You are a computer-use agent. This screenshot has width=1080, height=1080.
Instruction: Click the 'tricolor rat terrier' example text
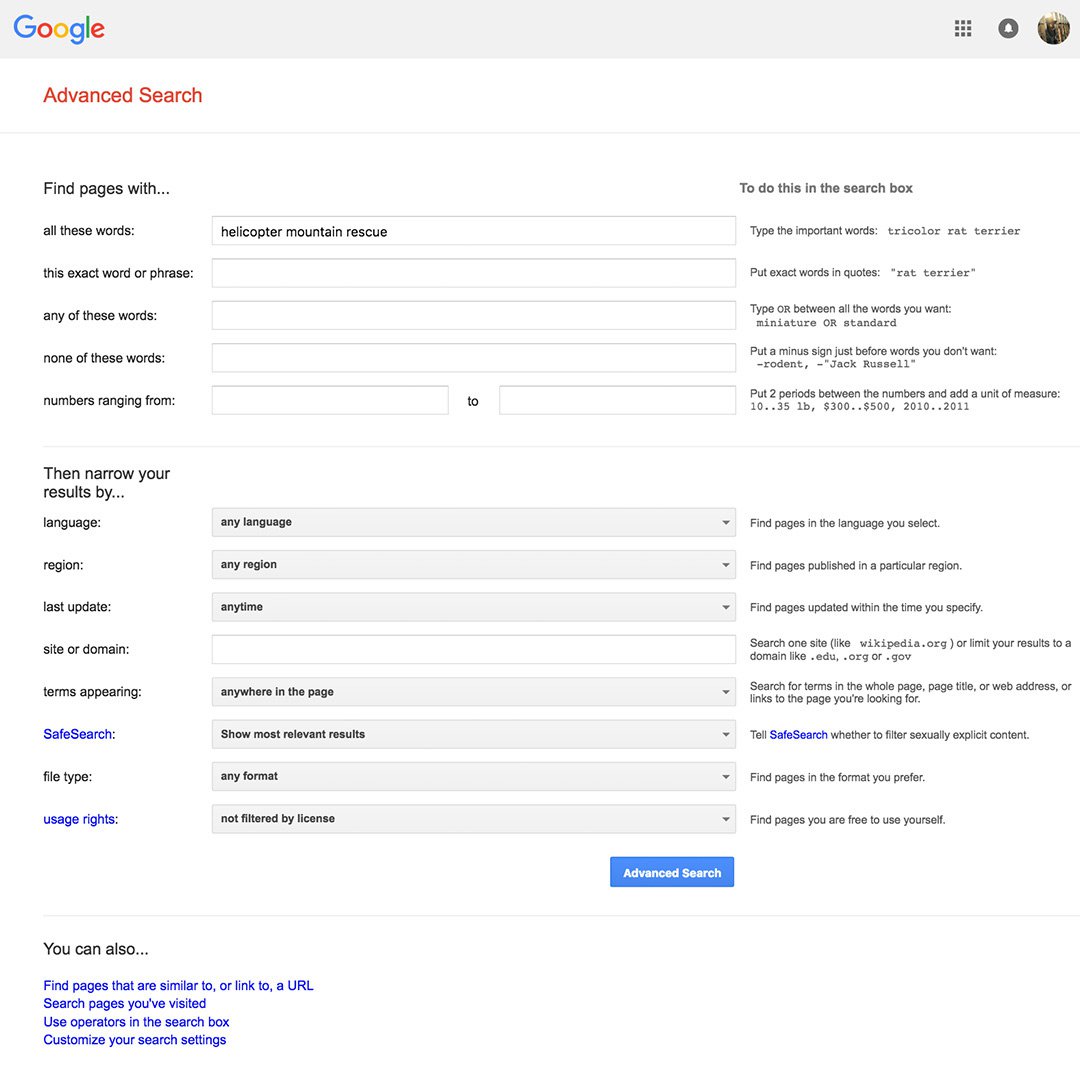[x=953, y=231]
